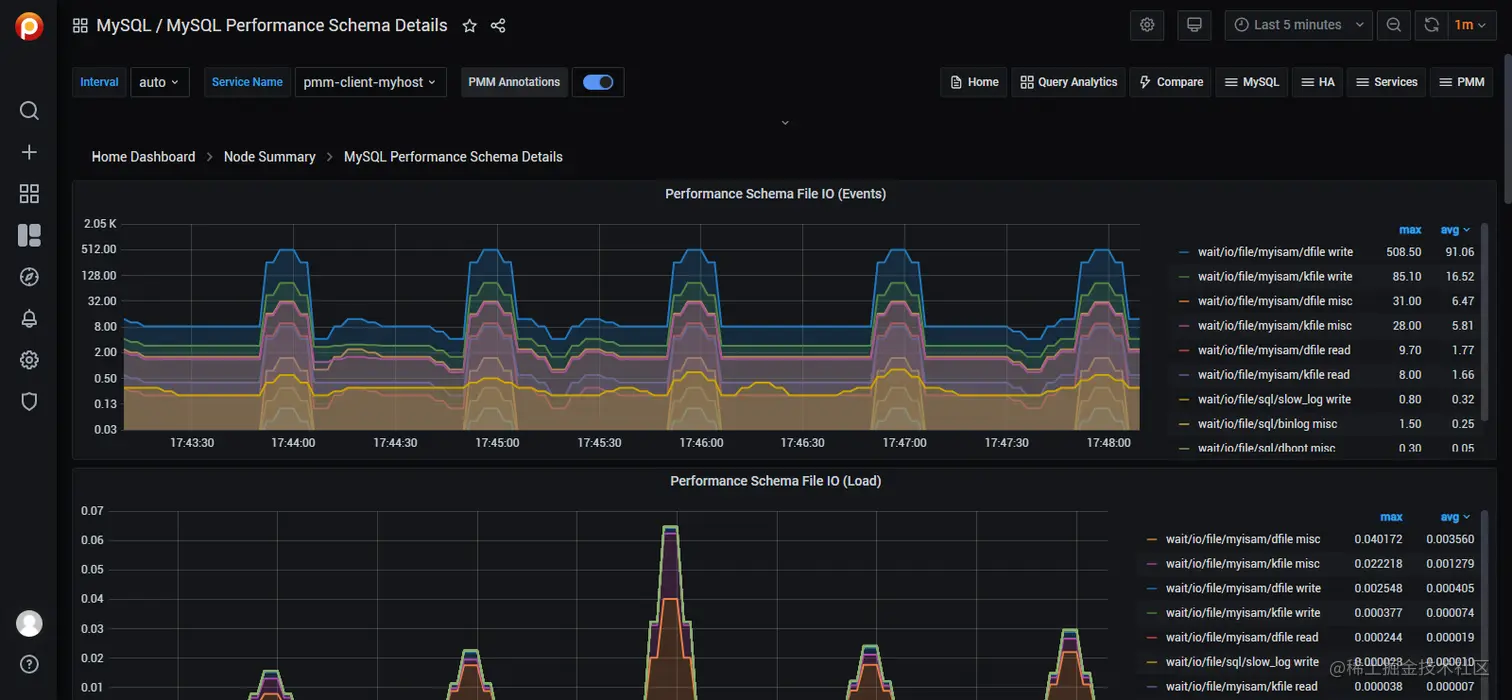
Task: Toggle myisam/dfile write series in Load legend
Action: (1243, 588)
